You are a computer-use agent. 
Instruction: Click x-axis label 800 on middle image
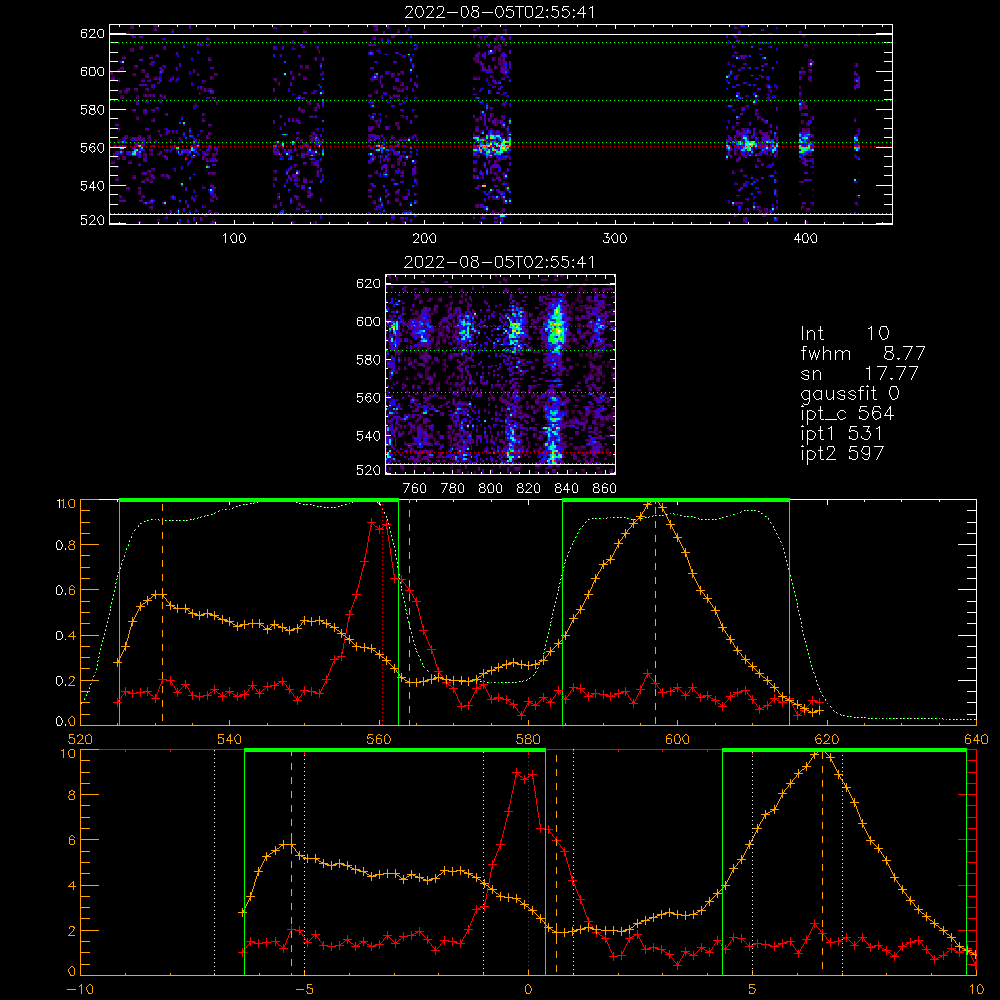(490, 489)
